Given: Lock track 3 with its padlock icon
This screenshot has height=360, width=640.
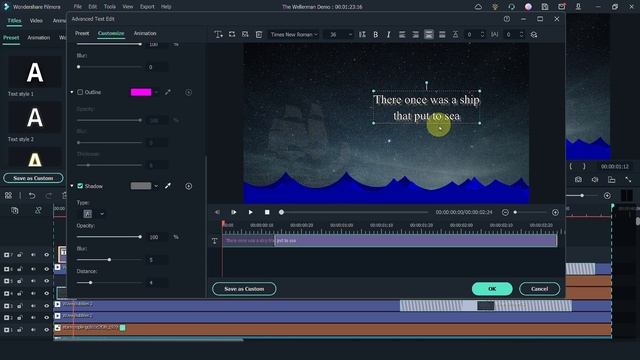Looking at the screenshot, I should [20, 305].
